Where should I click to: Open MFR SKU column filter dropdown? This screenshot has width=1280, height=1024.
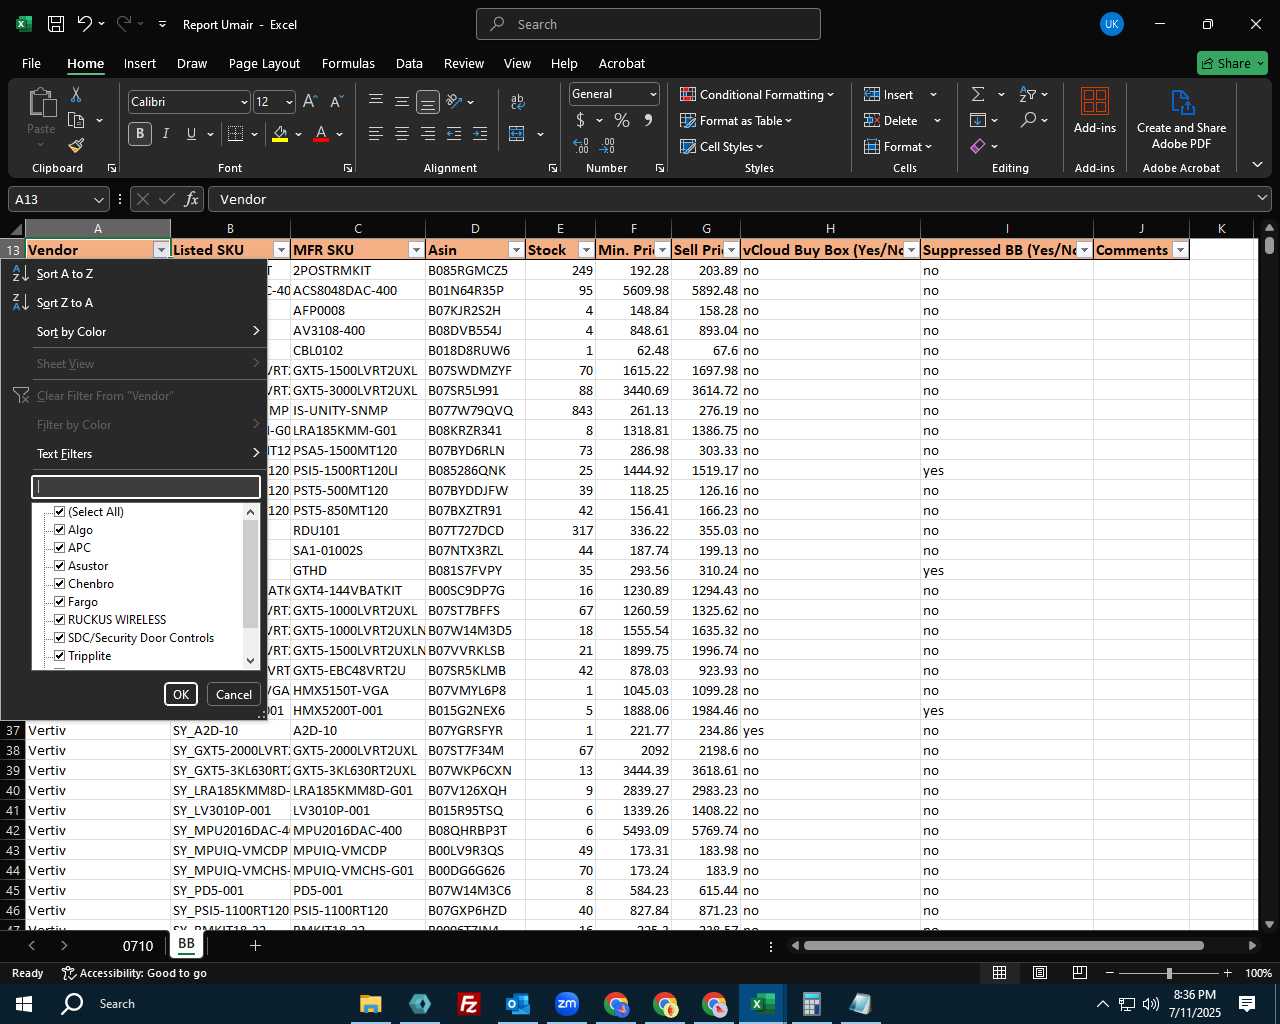(x=416, y=250)
